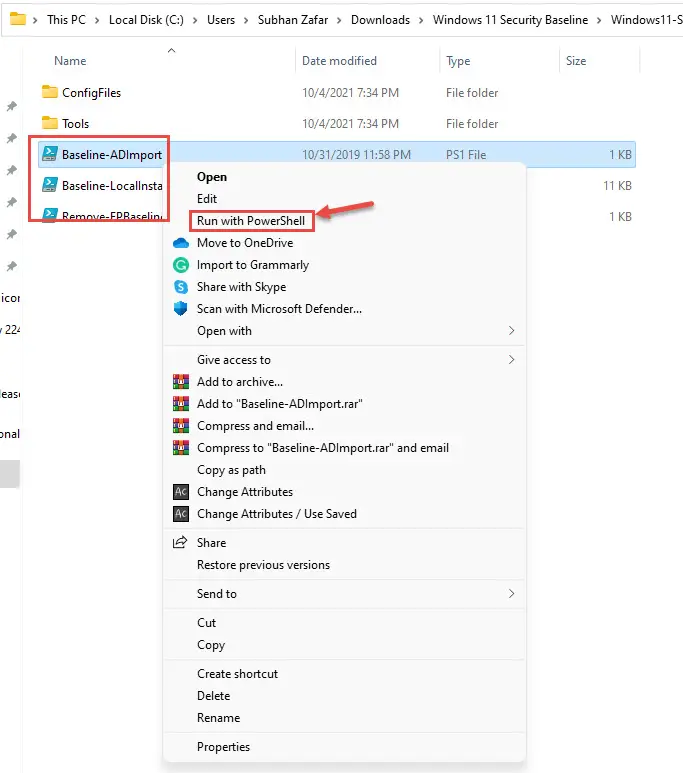
Task: Sort by the Size column header
Action: tap(576, 61)
